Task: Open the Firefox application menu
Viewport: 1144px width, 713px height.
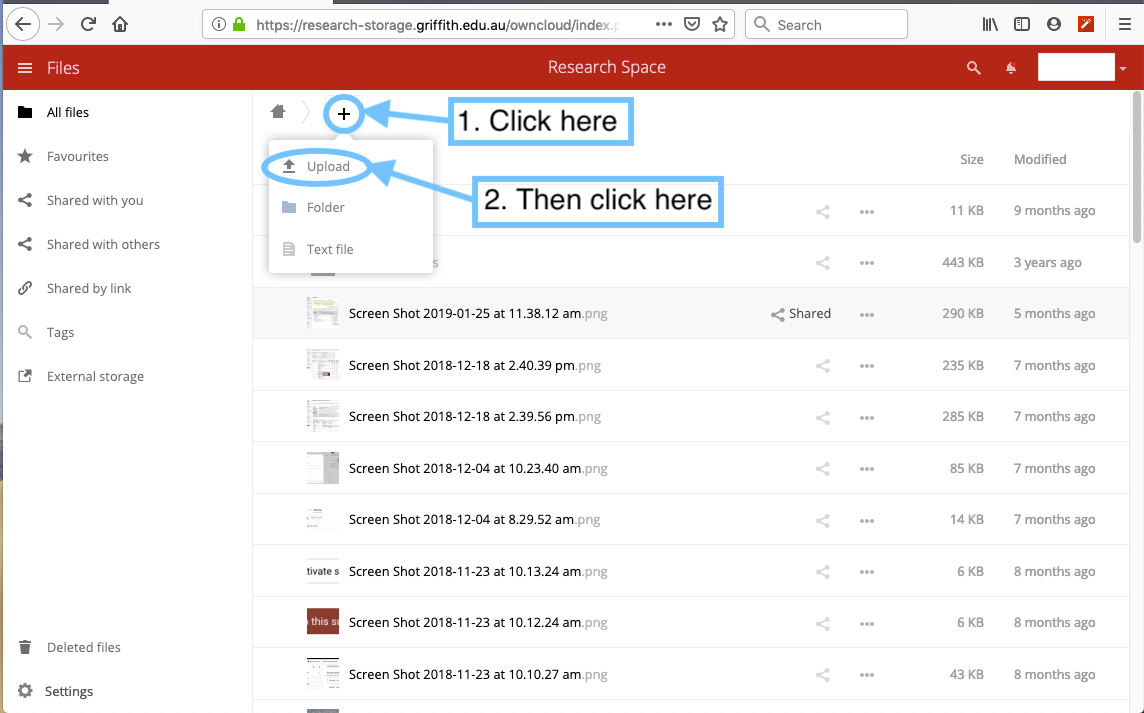Action: tap(1124, 24)
